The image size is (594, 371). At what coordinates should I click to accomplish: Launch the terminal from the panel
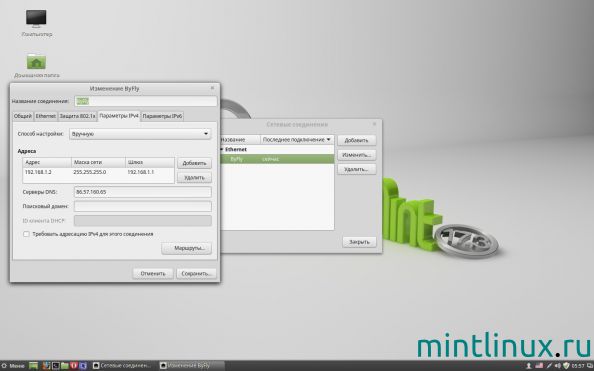tap(55, 366)
